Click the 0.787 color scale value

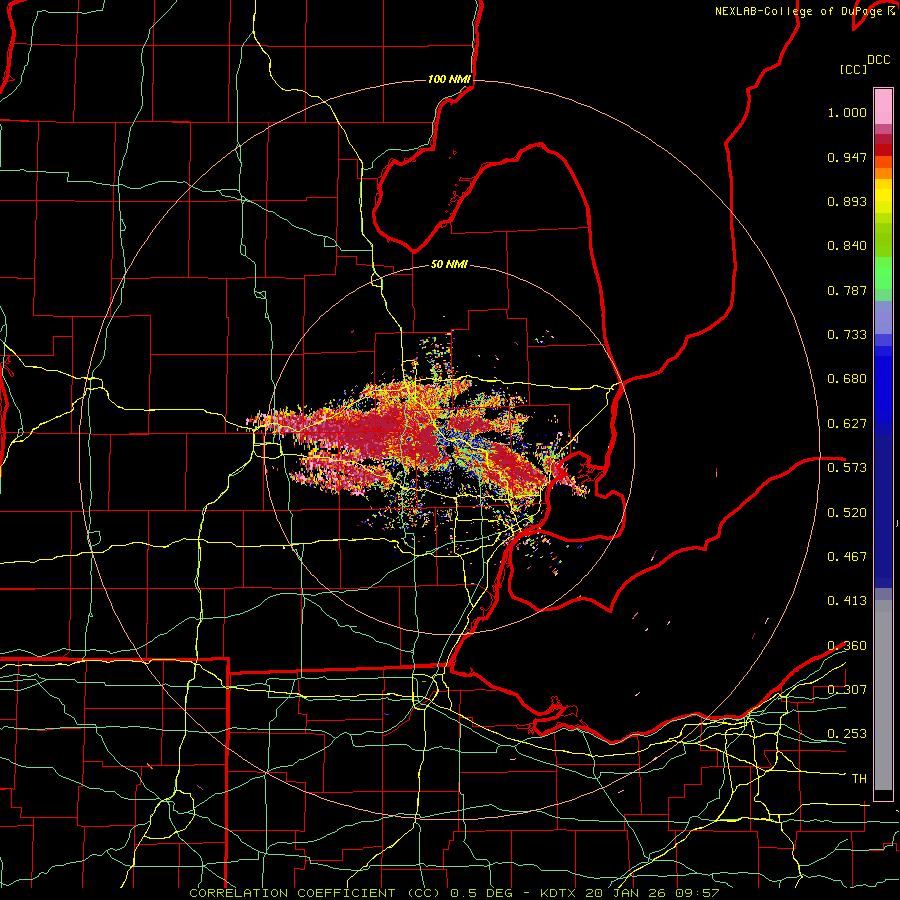(x=847, y=290)
